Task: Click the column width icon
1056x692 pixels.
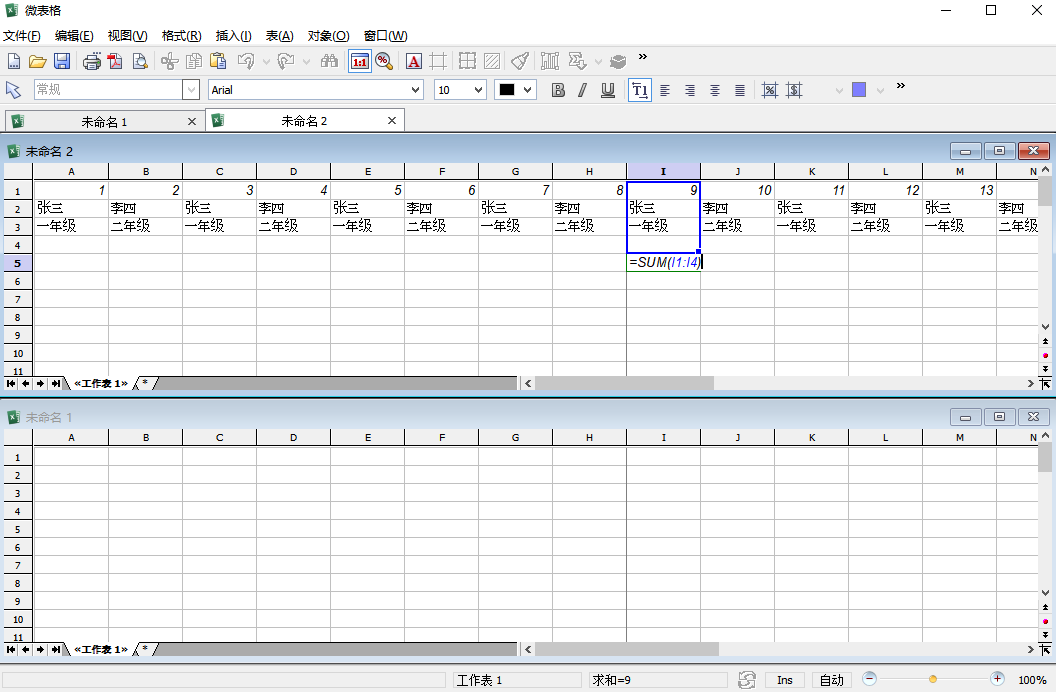Action: pyautogui.click(x=550, y=61)
